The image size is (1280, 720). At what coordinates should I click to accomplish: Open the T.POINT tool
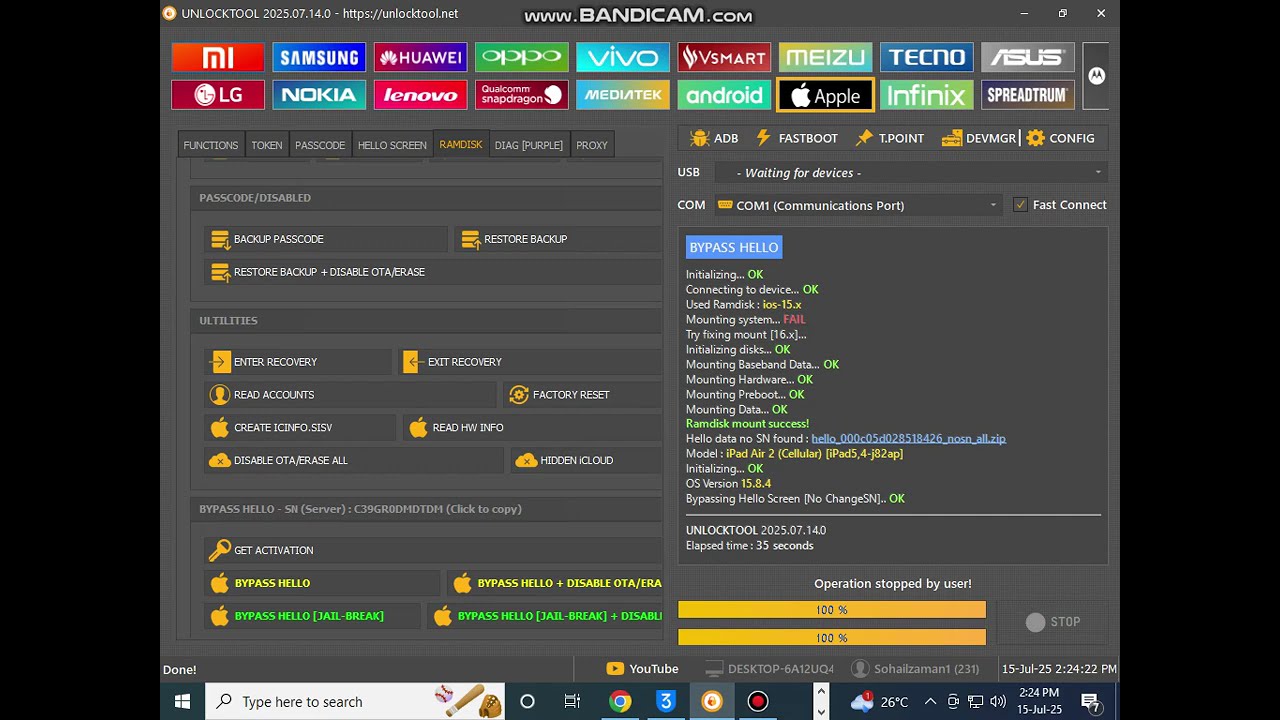889,138
